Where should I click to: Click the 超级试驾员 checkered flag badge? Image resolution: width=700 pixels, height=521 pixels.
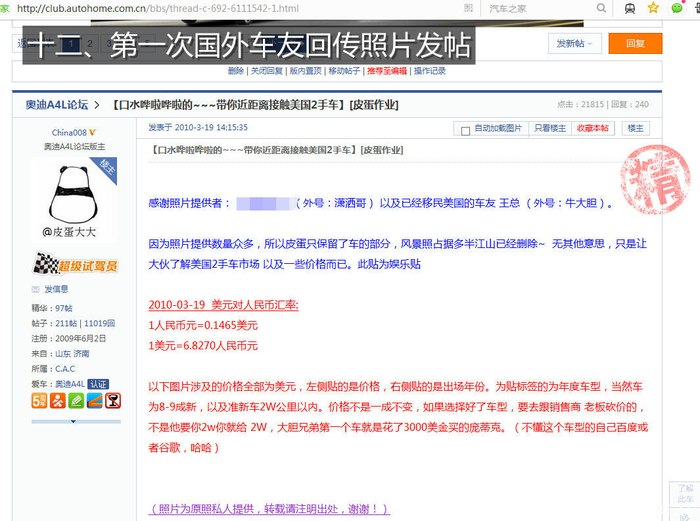point(75,265)
